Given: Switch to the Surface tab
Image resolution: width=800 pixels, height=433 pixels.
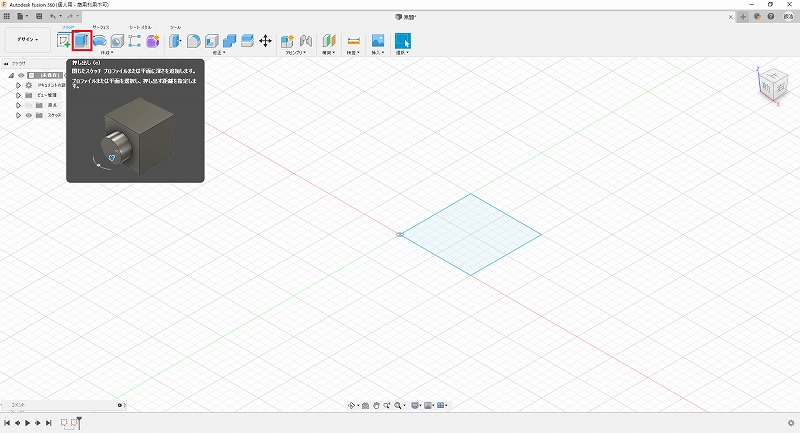Looking at the screenshot, I should [101, 28].
